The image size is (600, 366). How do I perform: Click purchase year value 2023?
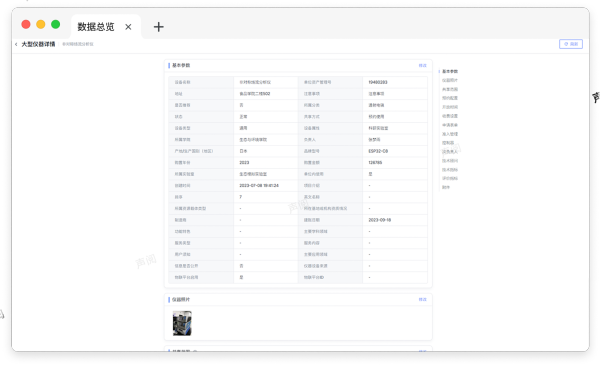click(244, 163)
